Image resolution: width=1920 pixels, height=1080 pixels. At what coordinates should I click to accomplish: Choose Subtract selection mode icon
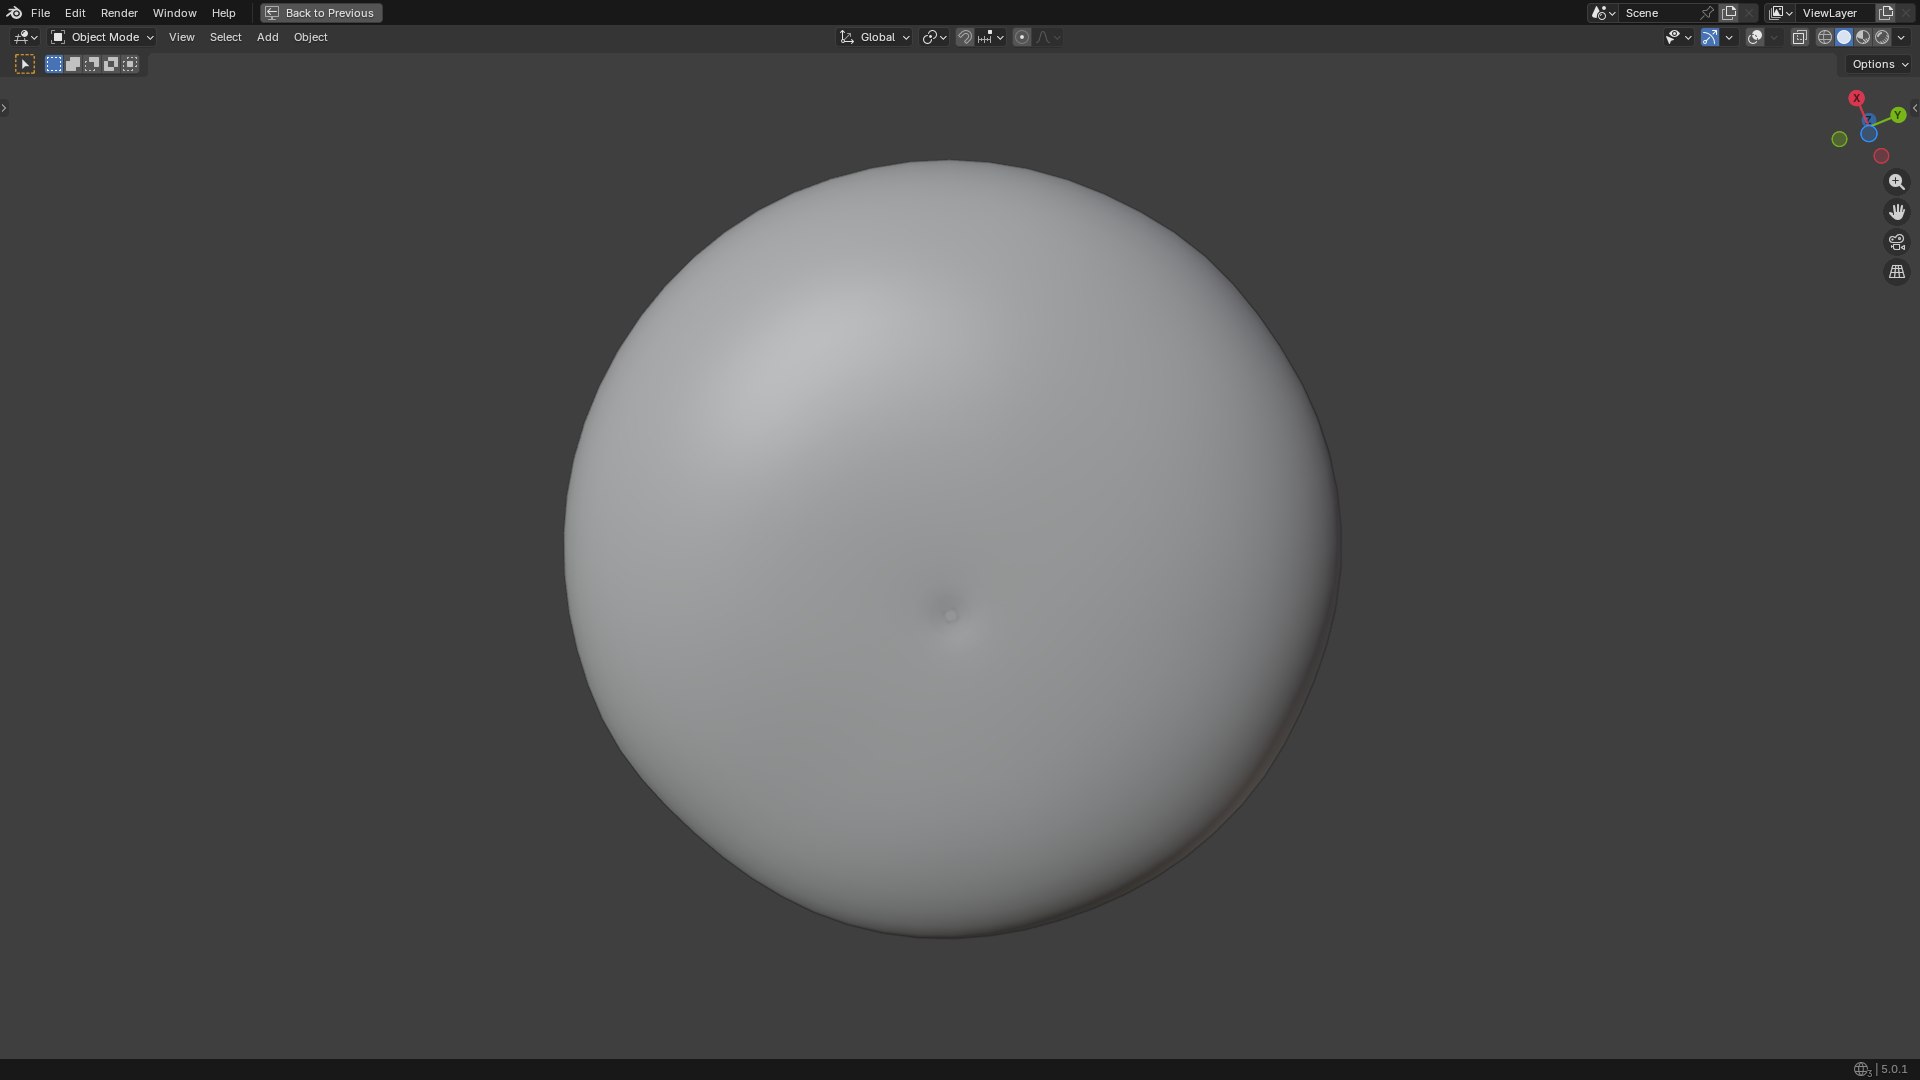coord(92,64)
